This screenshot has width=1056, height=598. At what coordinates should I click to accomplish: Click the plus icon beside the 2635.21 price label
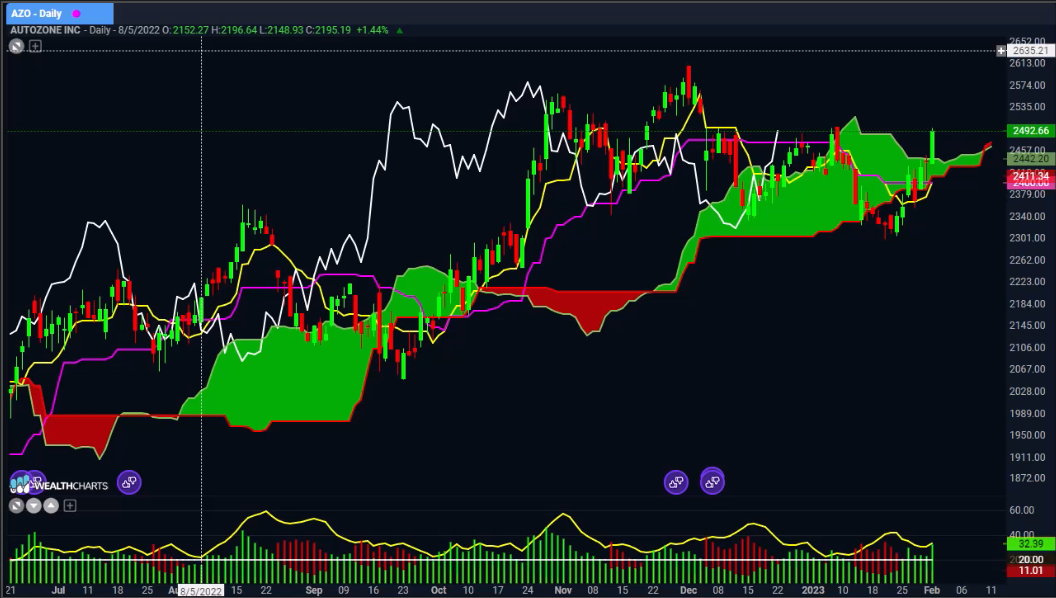pyautogui.click(x=1001, y=51)
